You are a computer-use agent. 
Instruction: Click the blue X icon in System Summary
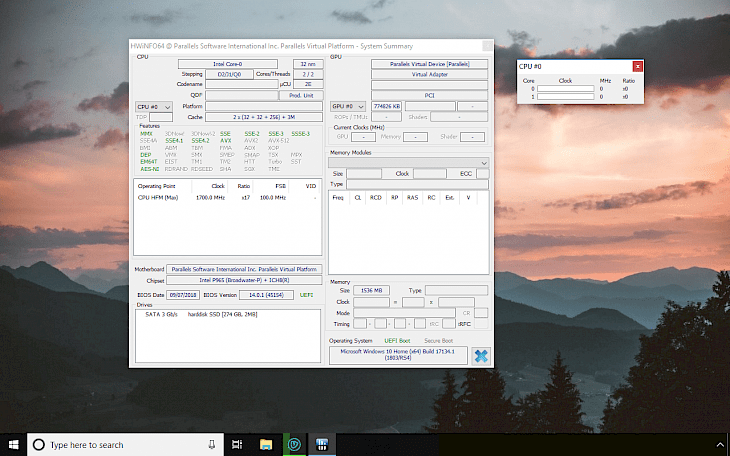tap(481, 356)
